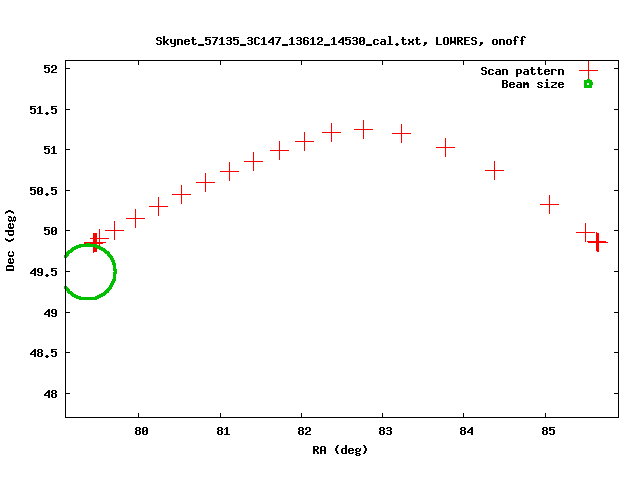Image resolution: width=640 pixels, height=480 pixels.
Task: Click the scan marker near RA 79.7, Dec 50
Action: click(115, 230)
